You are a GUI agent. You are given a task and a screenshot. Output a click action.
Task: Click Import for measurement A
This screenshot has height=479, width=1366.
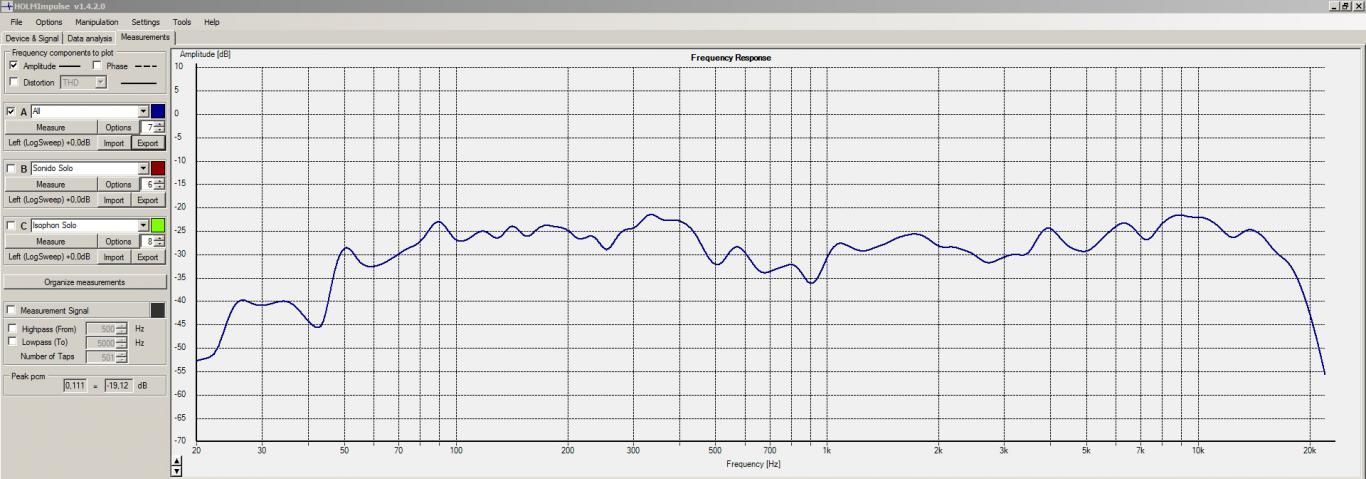pos(114,143)
